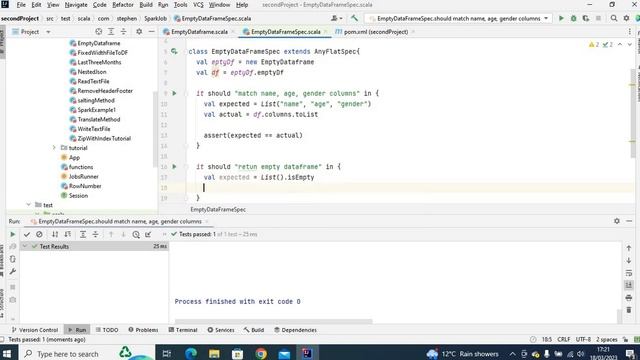640x360 pixels.
Task: Select FixedWidthFileToDF in project tree
Action: pos(102,53)
